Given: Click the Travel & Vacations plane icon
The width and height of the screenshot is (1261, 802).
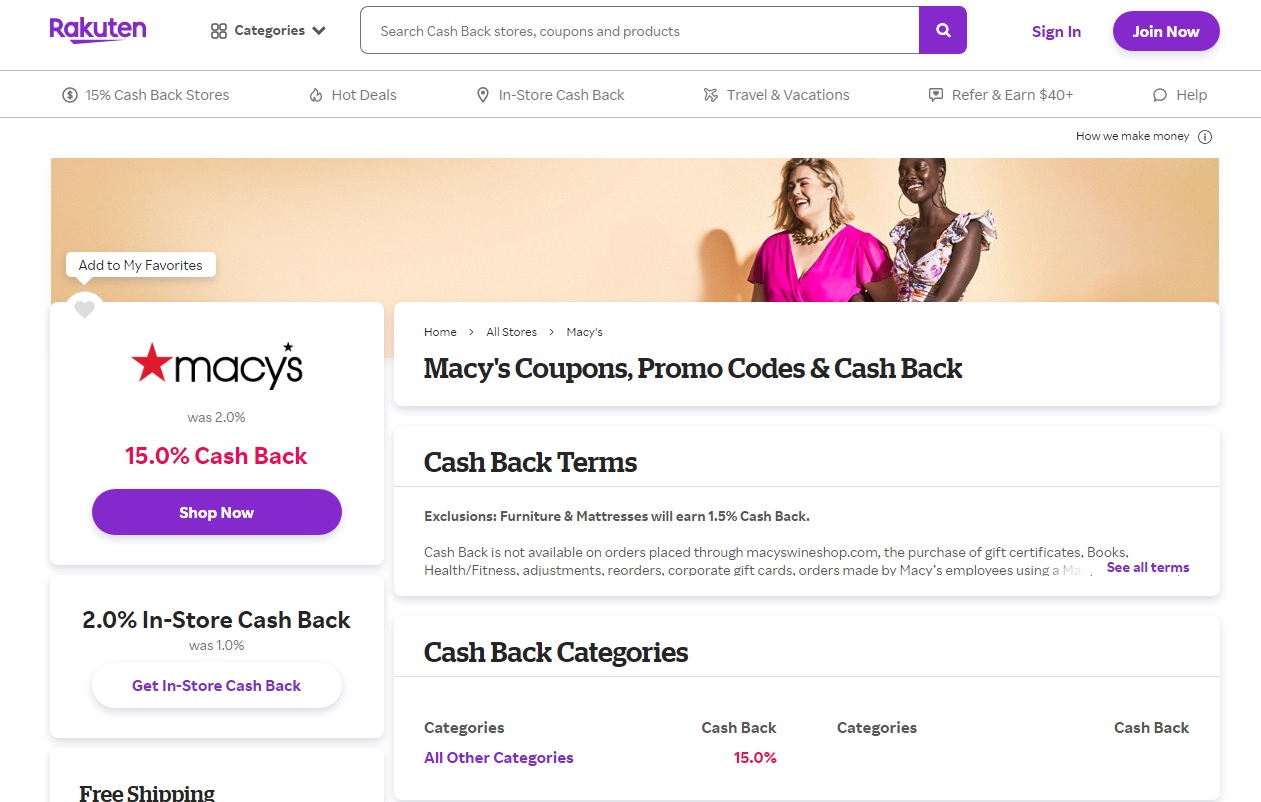Looking at the screenshot, I should [x=710, y=94].
